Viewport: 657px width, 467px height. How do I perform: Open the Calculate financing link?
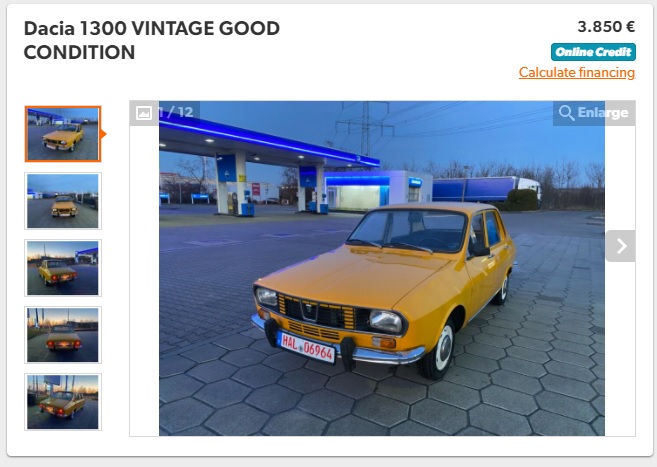coord(577,72)
